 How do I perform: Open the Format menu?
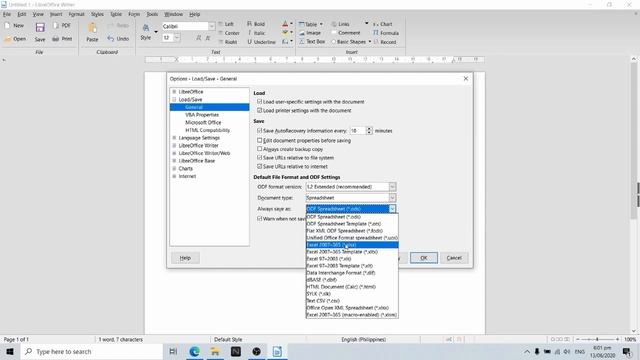(76, 14)
